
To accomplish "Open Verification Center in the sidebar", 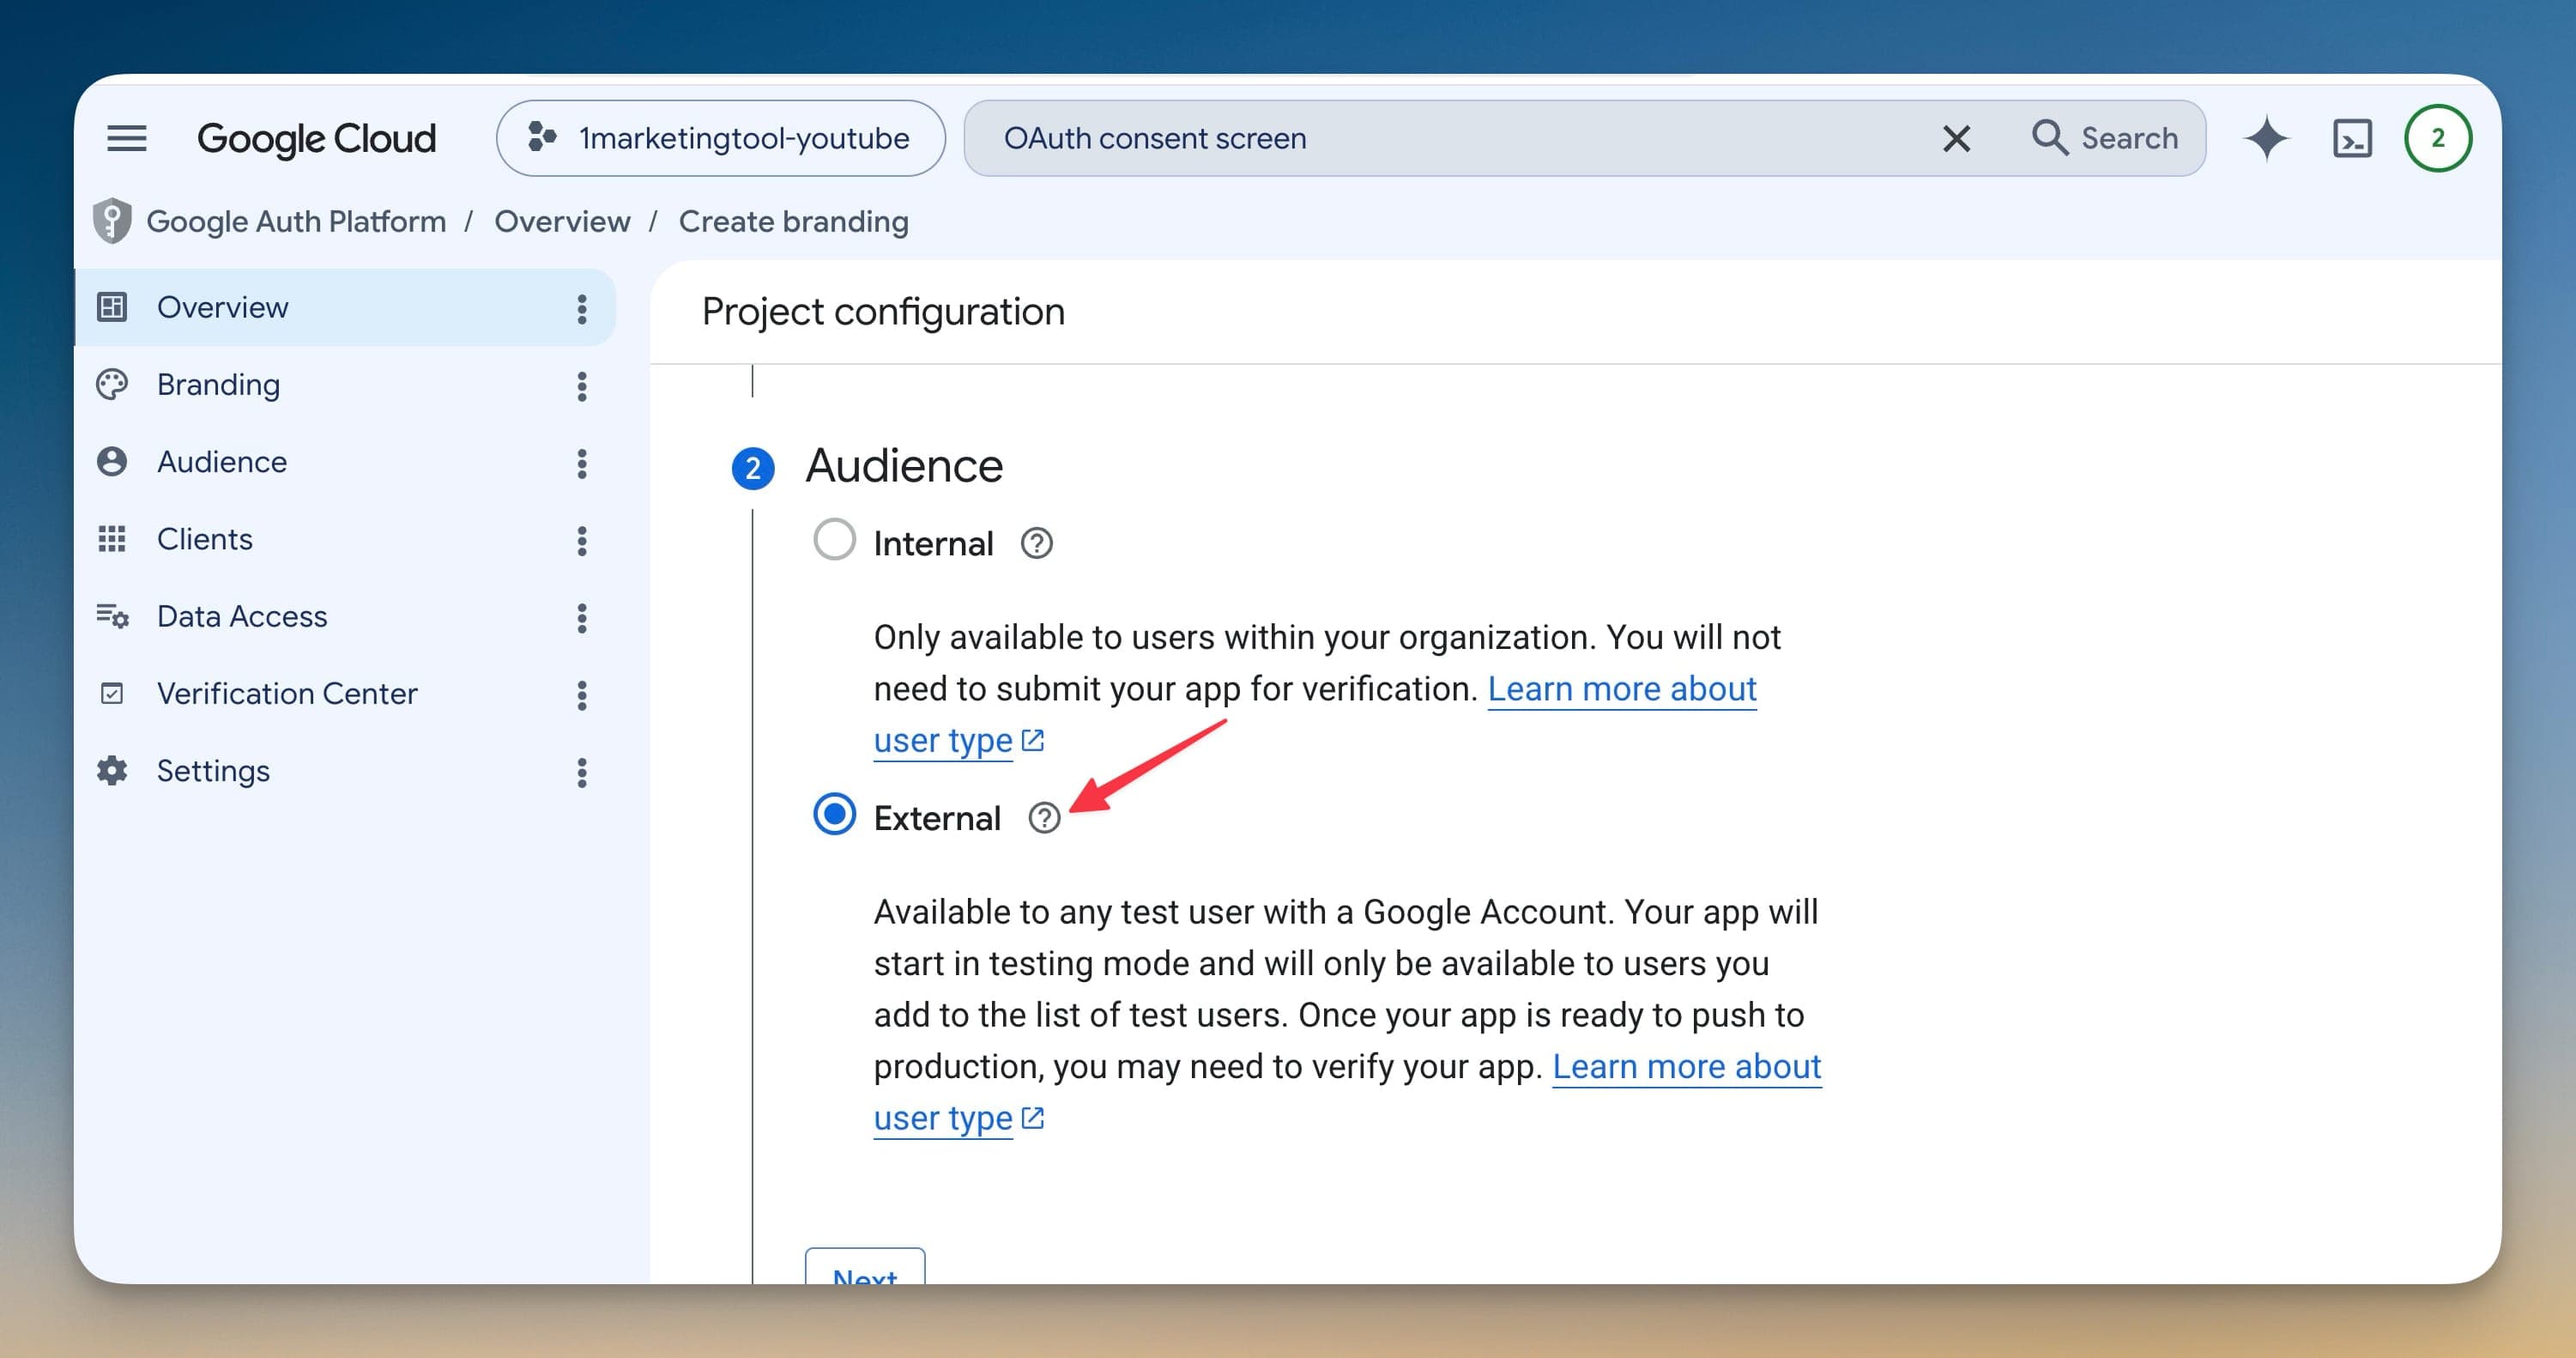I will [345, 693].
